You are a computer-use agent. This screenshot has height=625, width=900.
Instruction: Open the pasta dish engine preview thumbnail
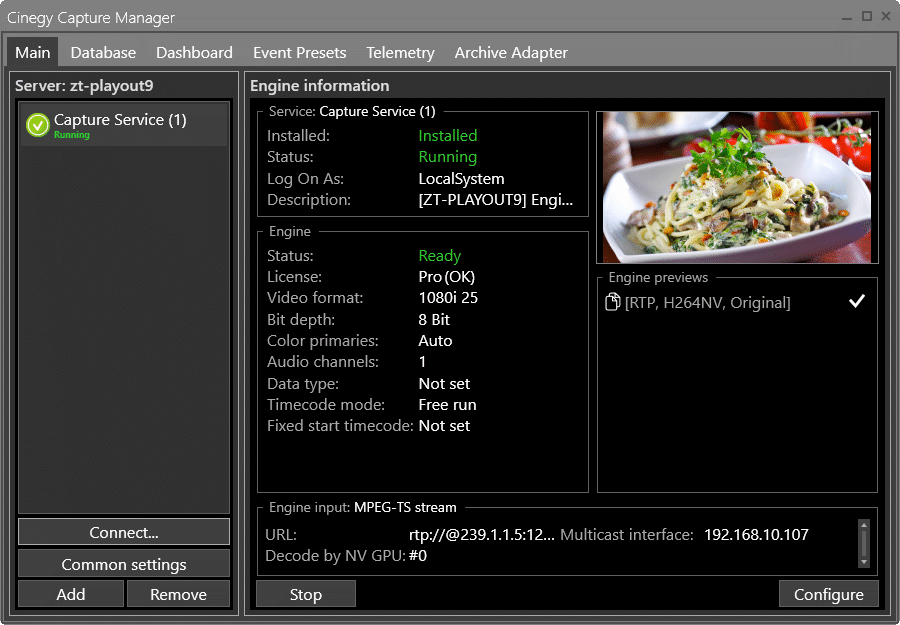pos(736,186)
